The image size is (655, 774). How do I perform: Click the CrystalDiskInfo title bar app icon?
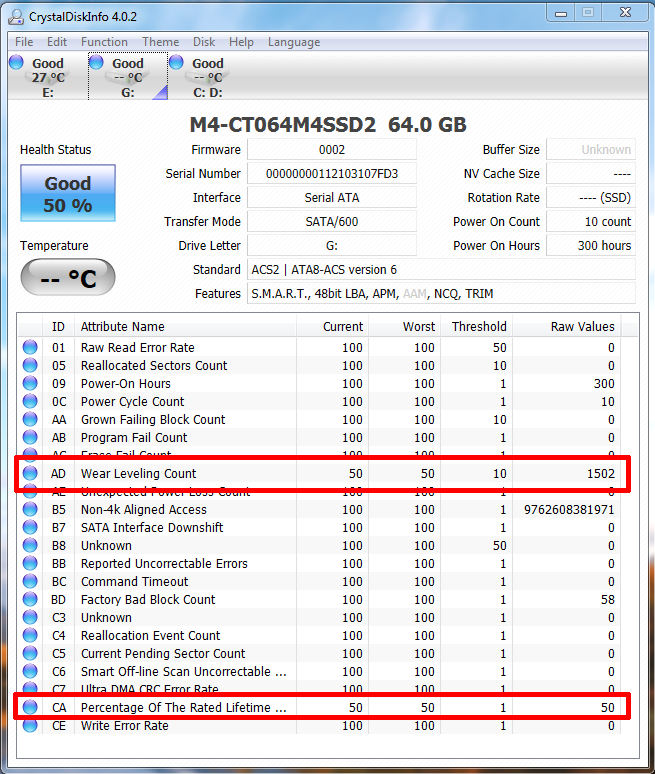pyautogui.click(x=16, y=17)
